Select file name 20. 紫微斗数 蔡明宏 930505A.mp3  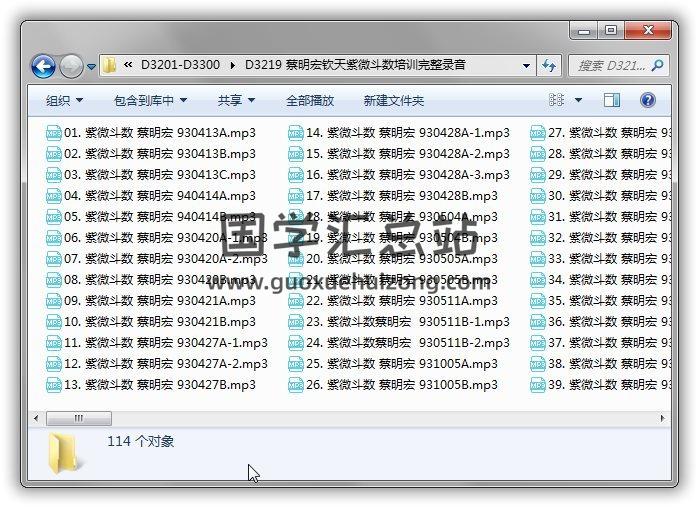coord(402,259)
